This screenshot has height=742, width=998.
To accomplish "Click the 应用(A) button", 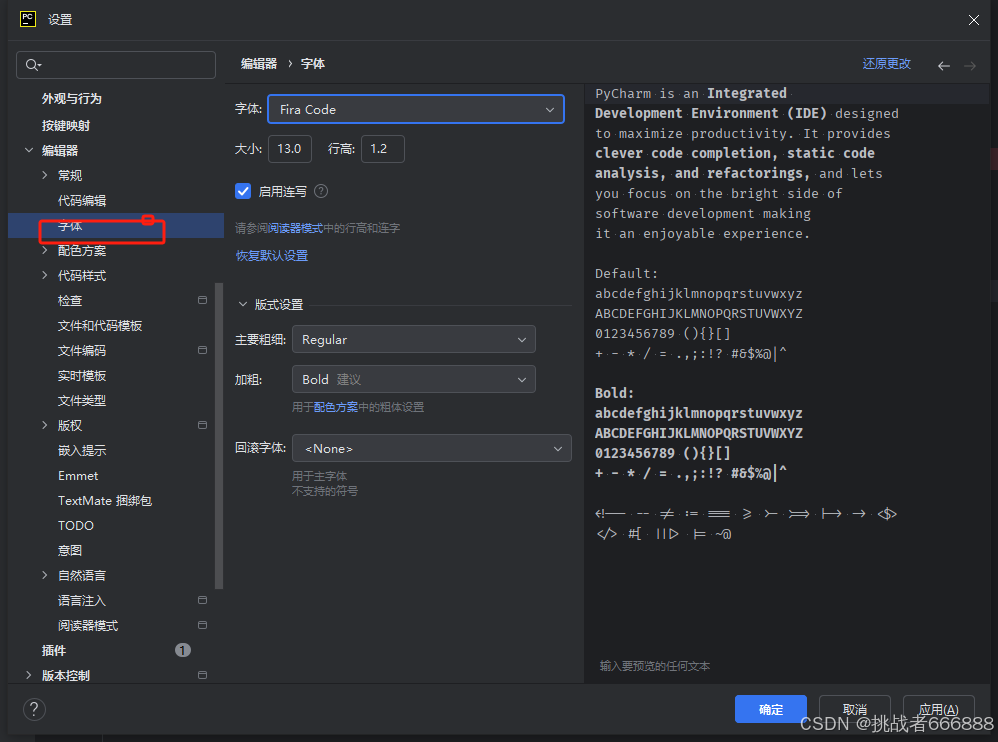I will [938, 709].
